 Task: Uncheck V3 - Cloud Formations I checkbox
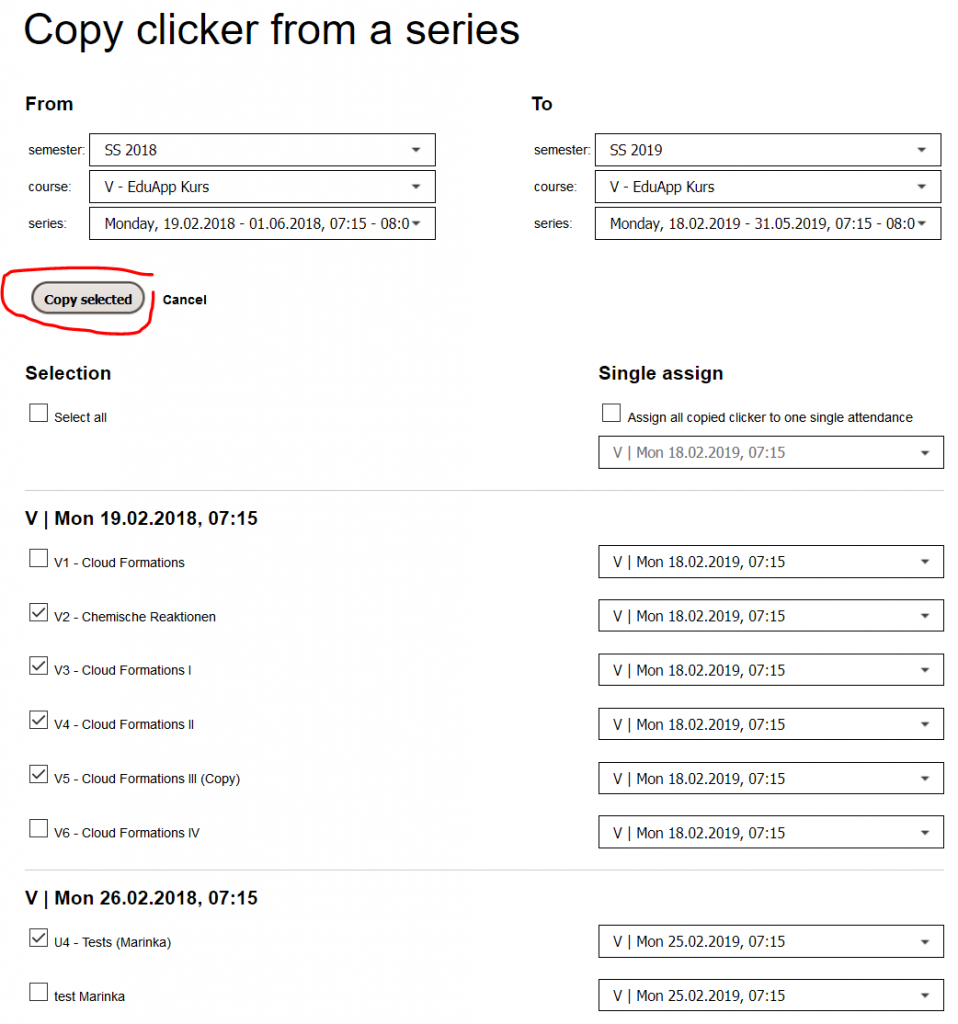[39, 666]
